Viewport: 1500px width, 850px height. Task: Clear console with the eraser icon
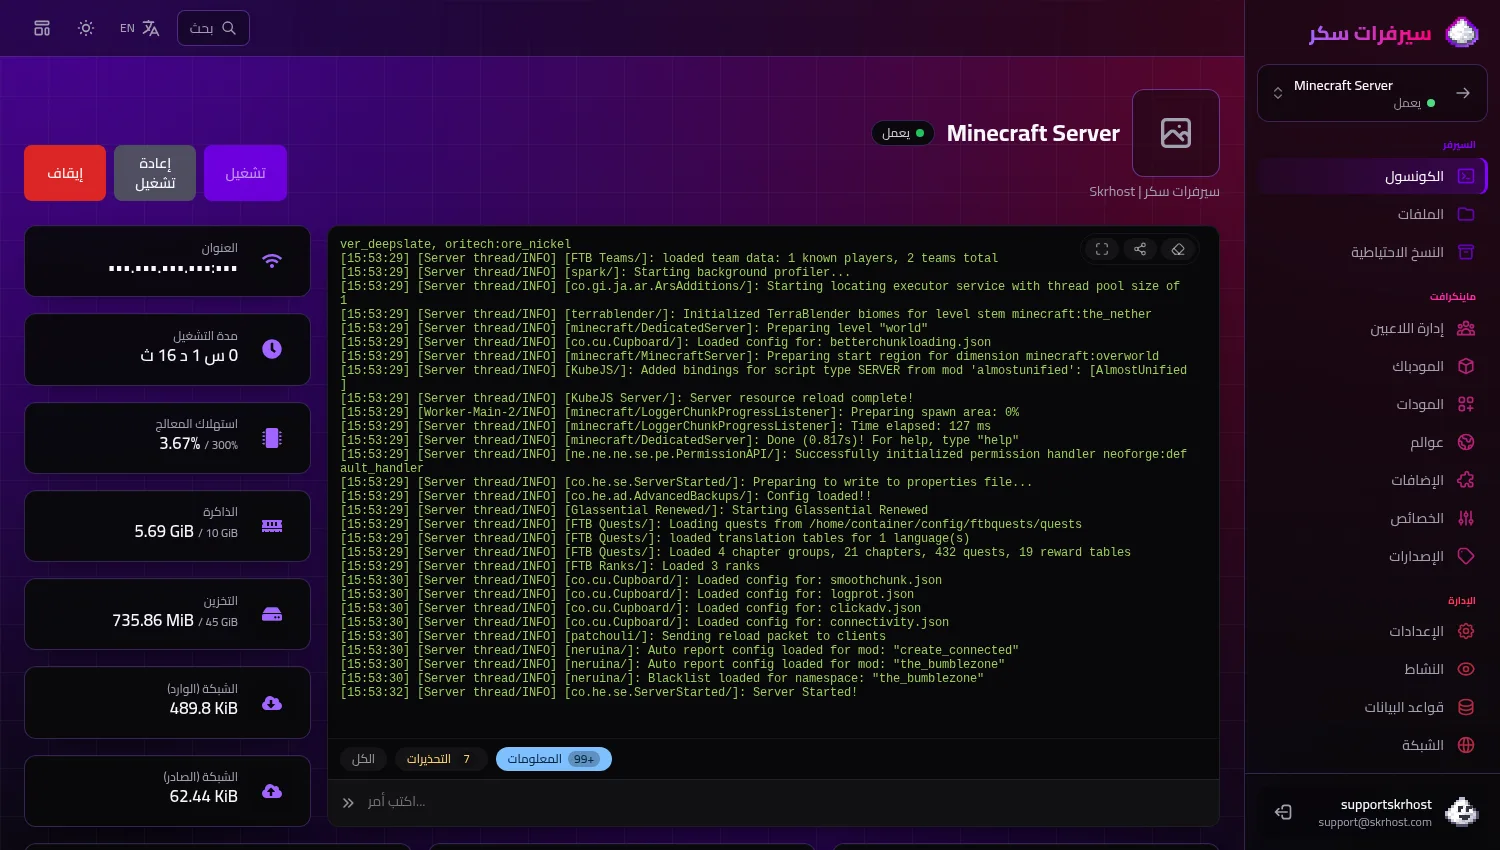click(x=1178, y=249)
